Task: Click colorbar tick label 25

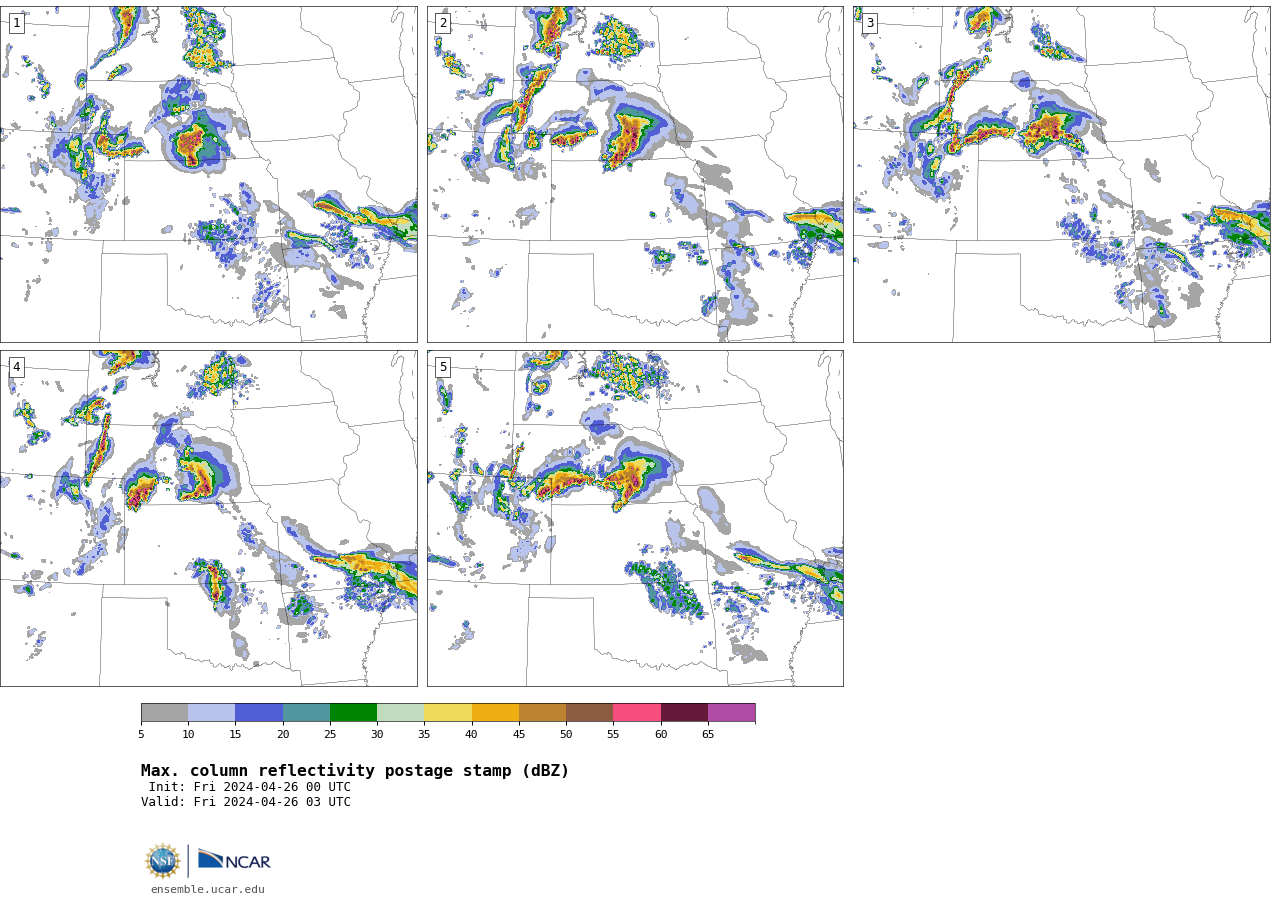Action: tap(330, 735)
